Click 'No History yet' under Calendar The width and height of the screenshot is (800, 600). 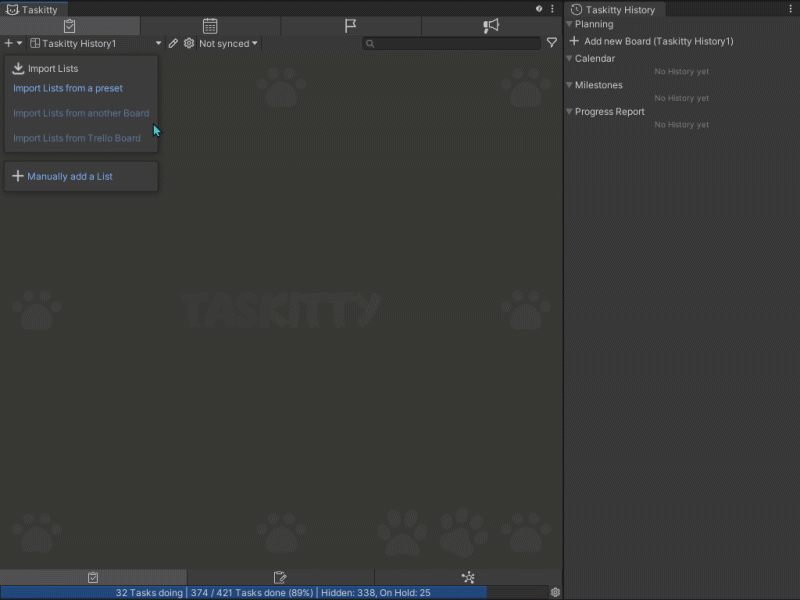(x=682, y=71)
